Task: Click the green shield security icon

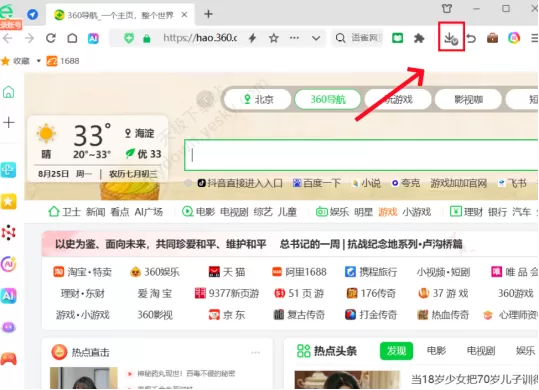Action: (x=129, y=38)
